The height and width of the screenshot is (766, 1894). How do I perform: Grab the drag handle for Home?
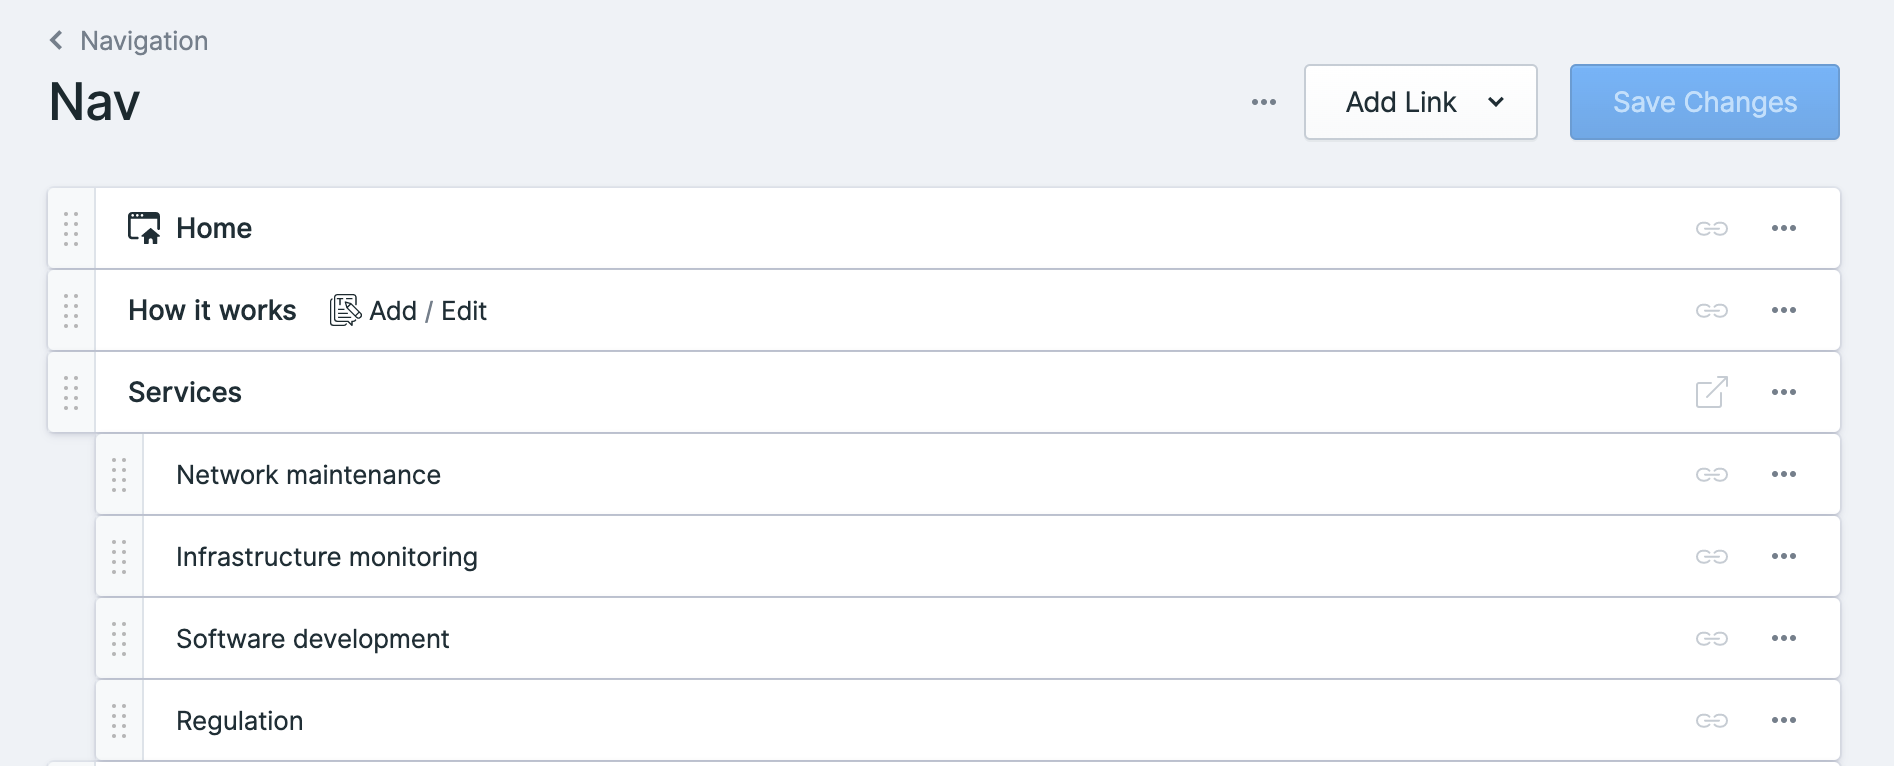point(70,228)
